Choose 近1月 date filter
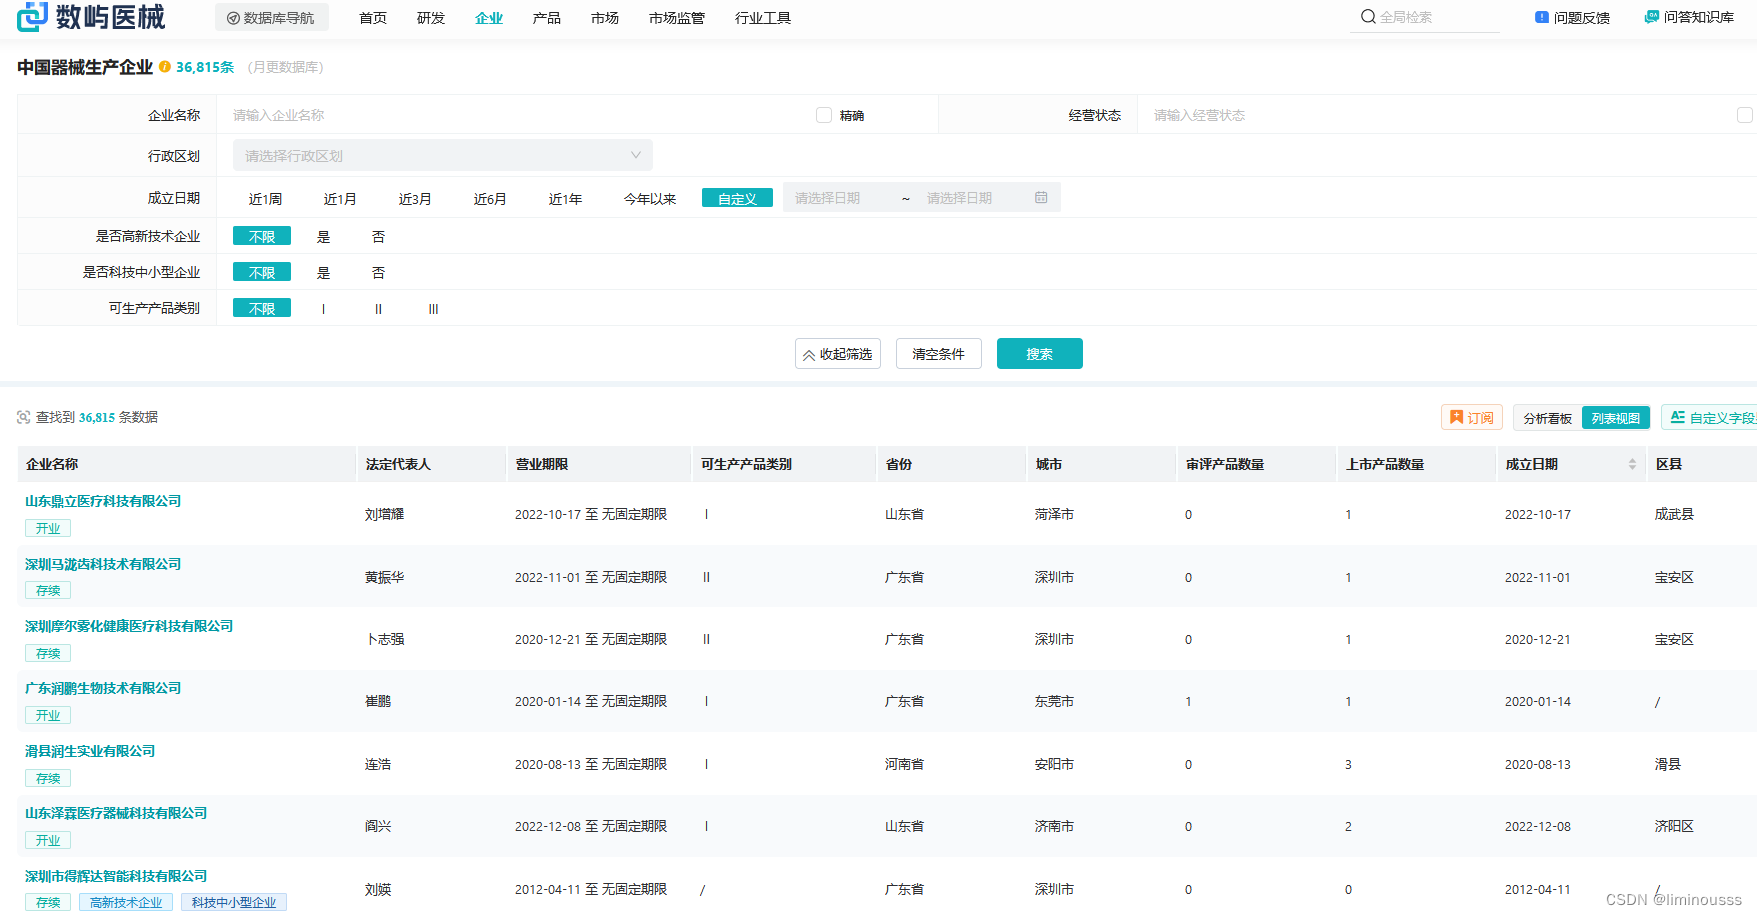 tap(340, 199)
